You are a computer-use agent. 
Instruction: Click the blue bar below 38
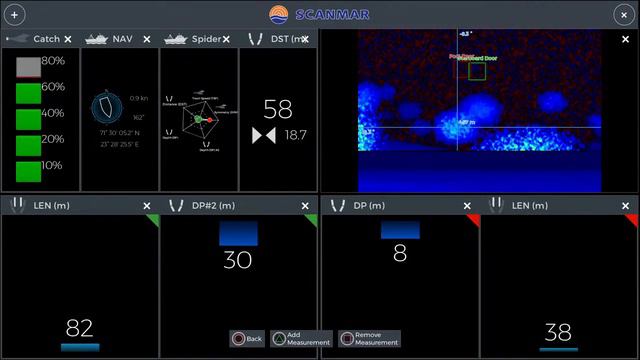tap(558, 349)
